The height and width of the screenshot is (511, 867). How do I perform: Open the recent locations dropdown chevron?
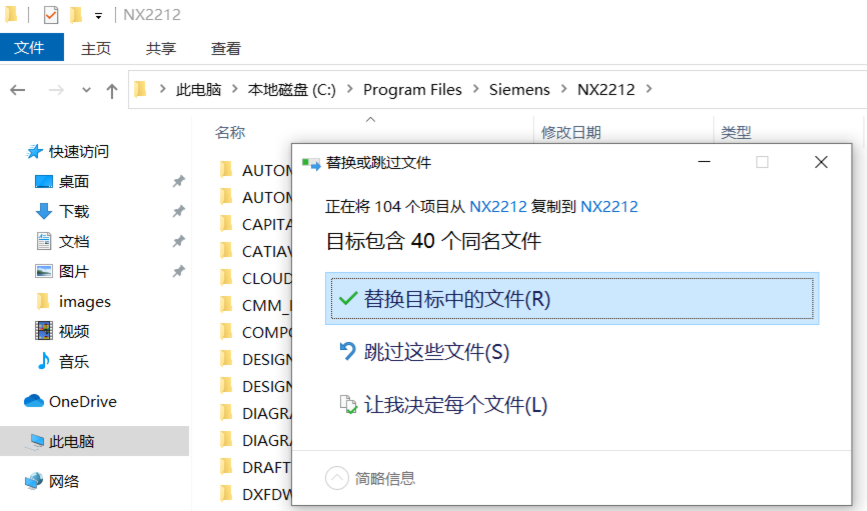86,90
